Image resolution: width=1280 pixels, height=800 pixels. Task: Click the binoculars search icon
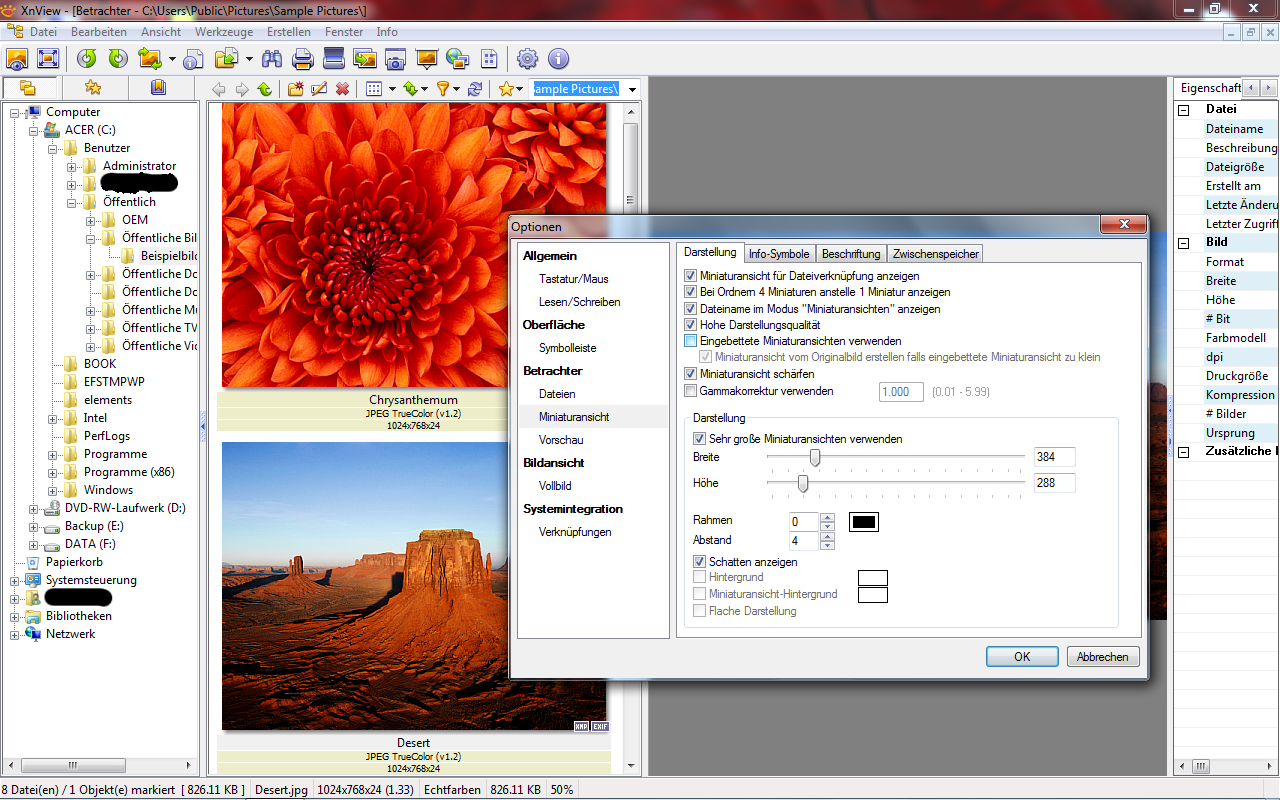click(x=272, y=59)
